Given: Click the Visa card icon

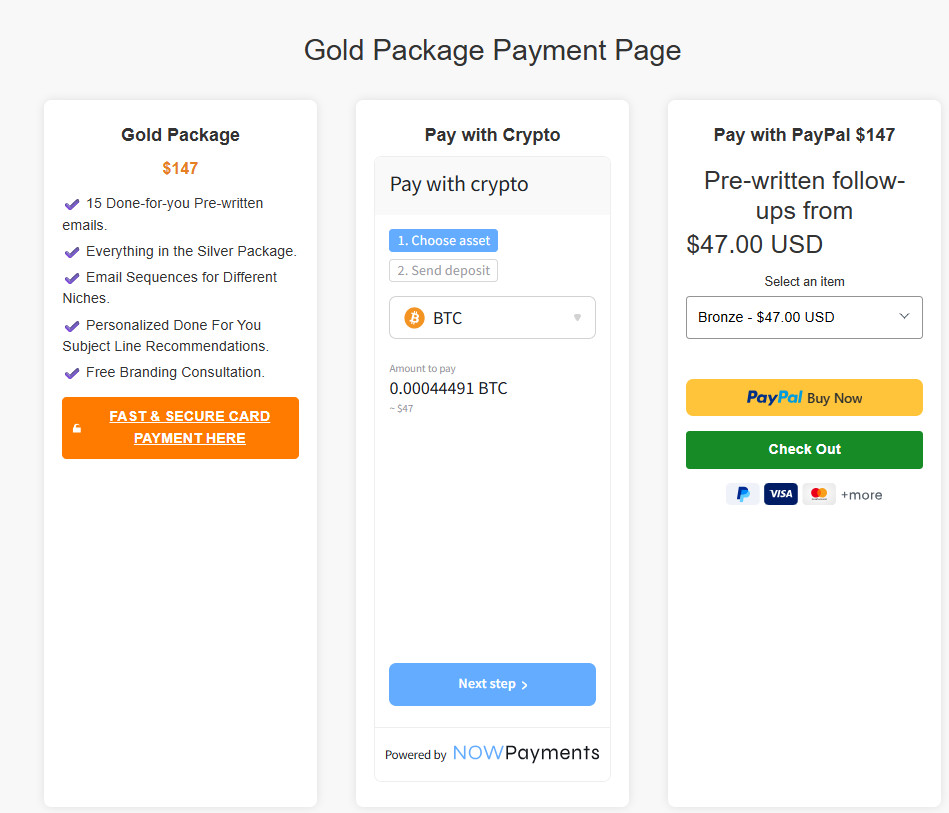Looking at the screenshot, I should pyautogui.click(x=781, y=494).
